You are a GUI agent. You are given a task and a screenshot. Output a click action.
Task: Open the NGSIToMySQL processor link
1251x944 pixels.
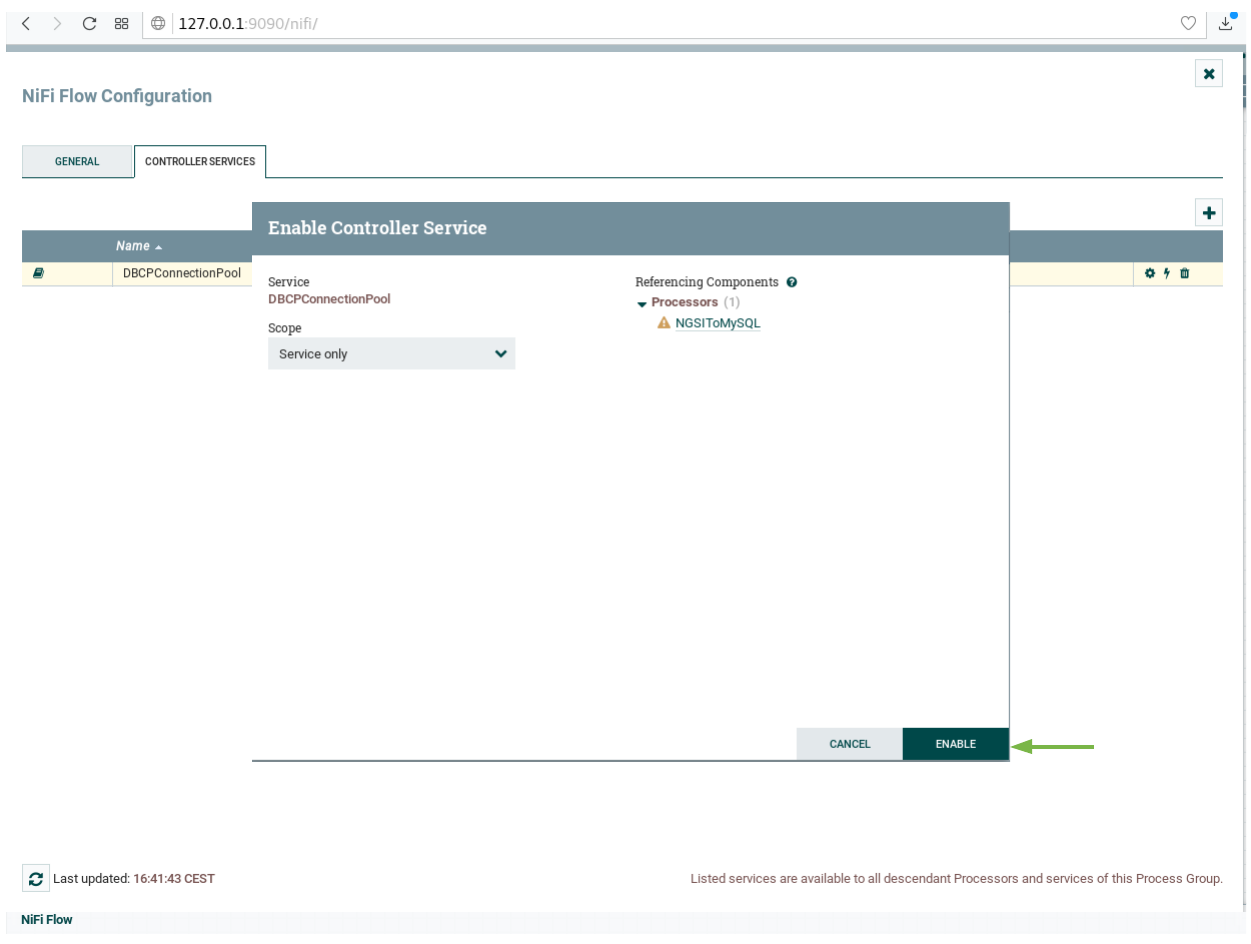pyautogui.click(x=718, y=323)
